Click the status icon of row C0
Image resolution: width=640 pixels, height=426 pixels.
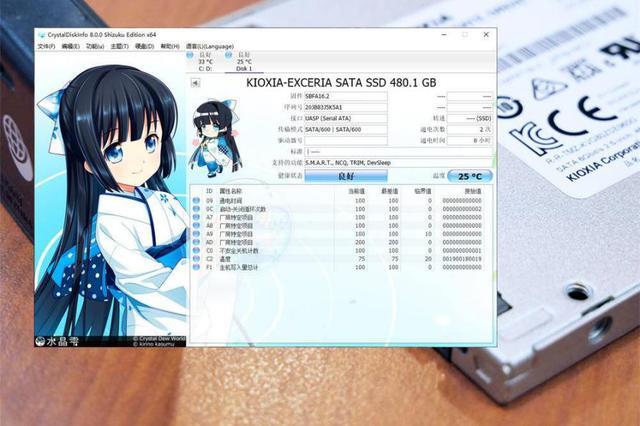click(196, 250)
